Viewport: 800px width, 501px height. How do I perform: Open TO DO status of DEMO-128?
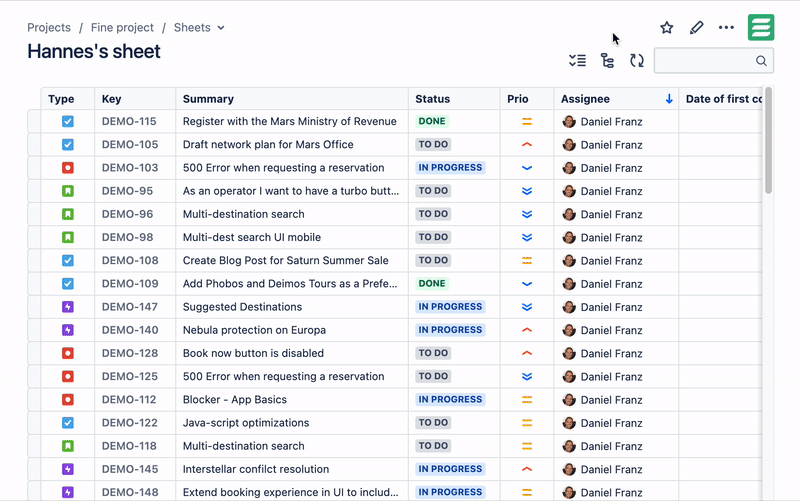433,353
